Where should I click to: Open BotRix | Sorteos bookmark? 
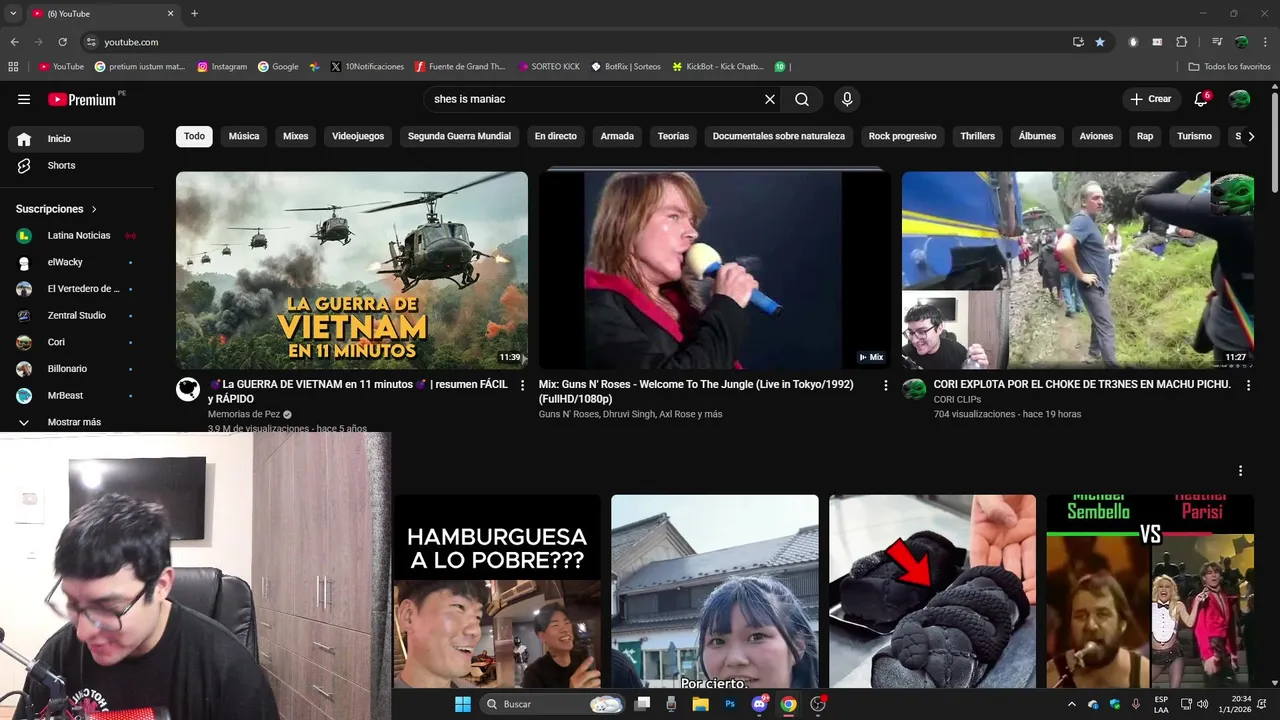coord(626,67)
